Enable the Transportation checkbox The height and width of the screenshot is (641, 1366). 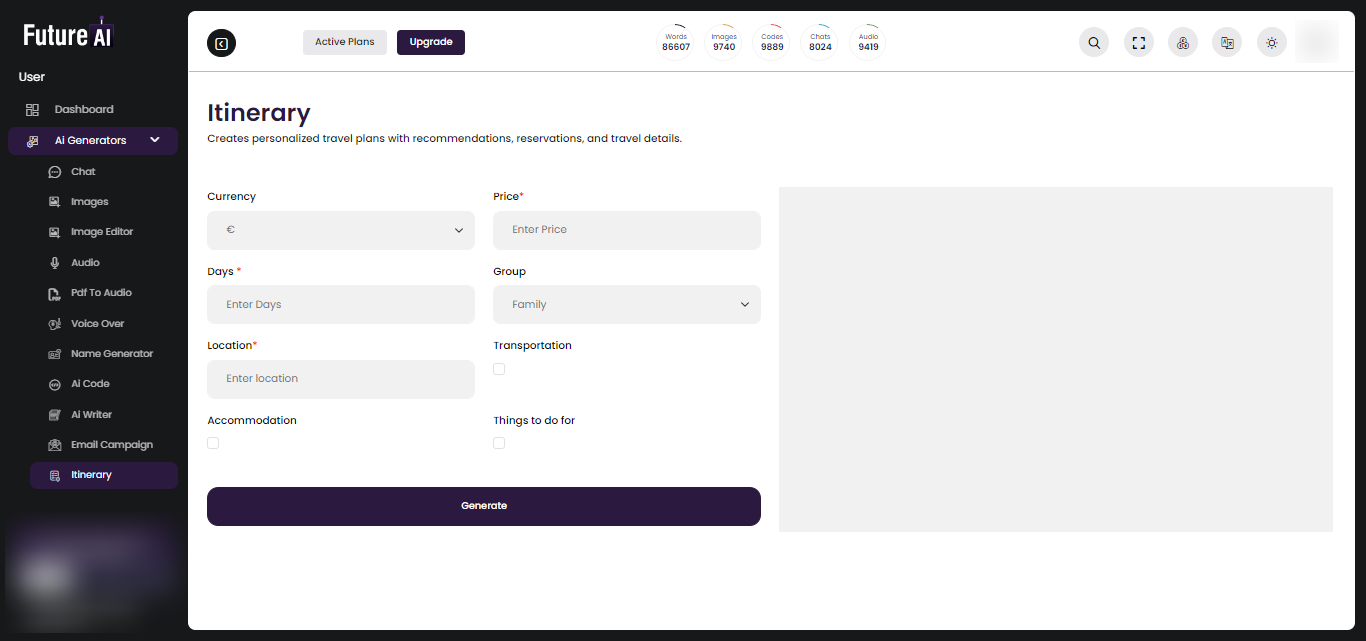[x=499, y=369]
